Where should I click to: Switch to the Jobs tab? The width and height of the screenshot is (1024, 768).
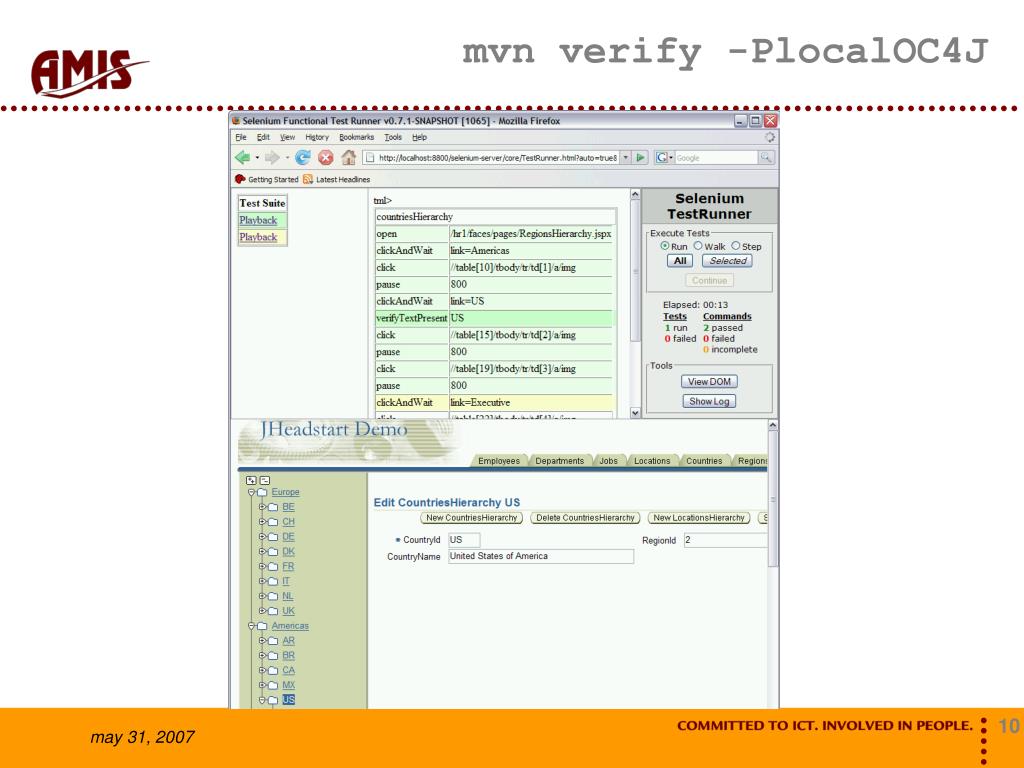pos(609,461)
